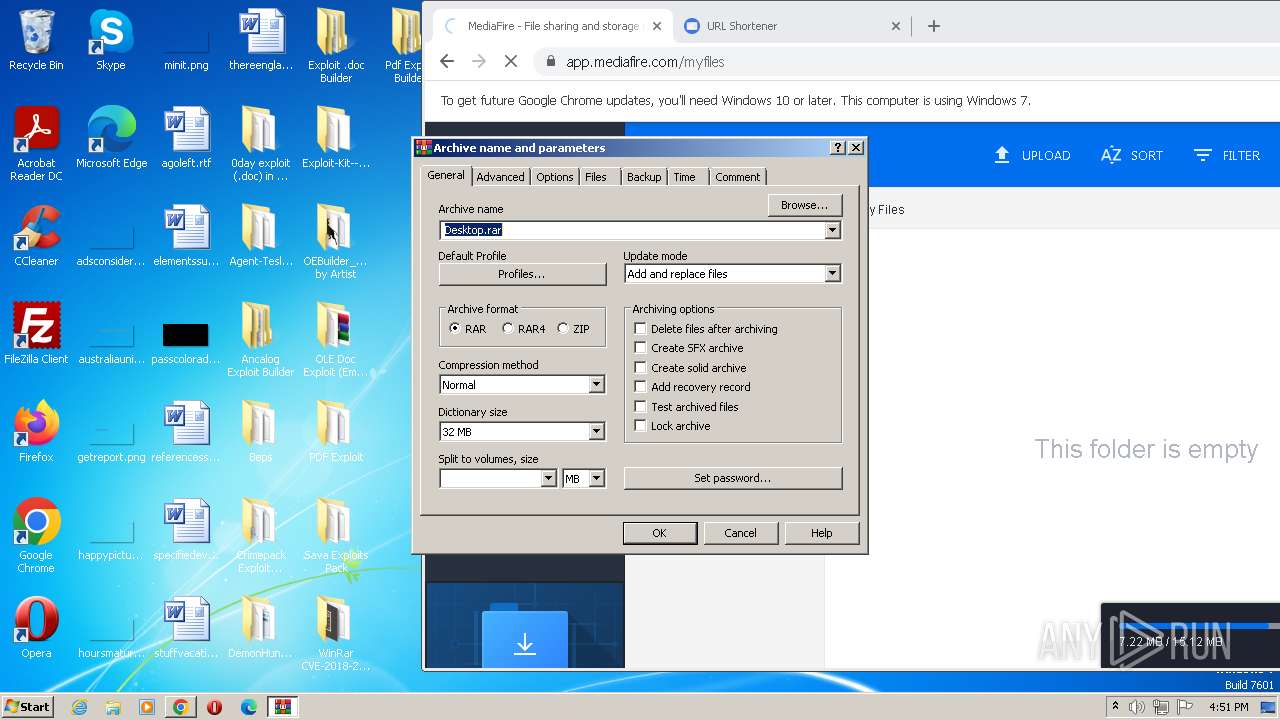
Task: Launch Google Chrome desktop icon
Action: click(x=36, y=536)
